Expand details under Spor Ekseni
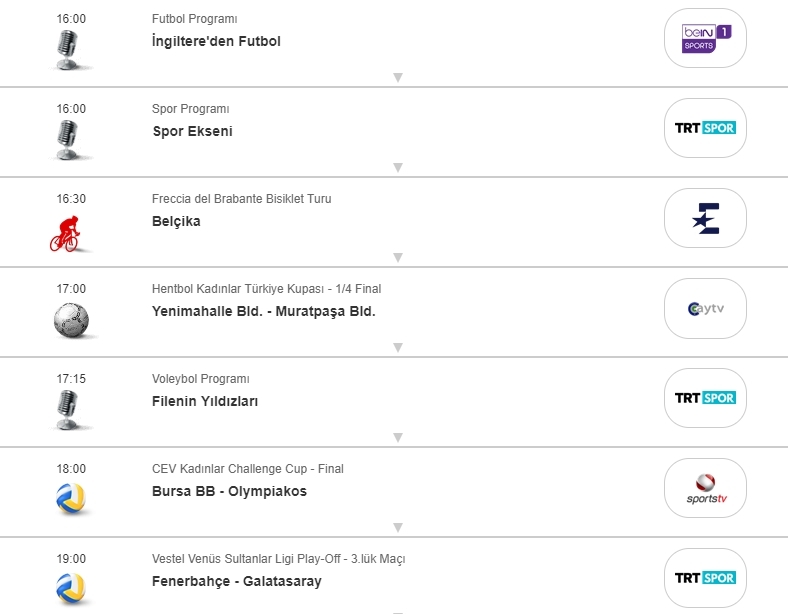 pos(397,168)
